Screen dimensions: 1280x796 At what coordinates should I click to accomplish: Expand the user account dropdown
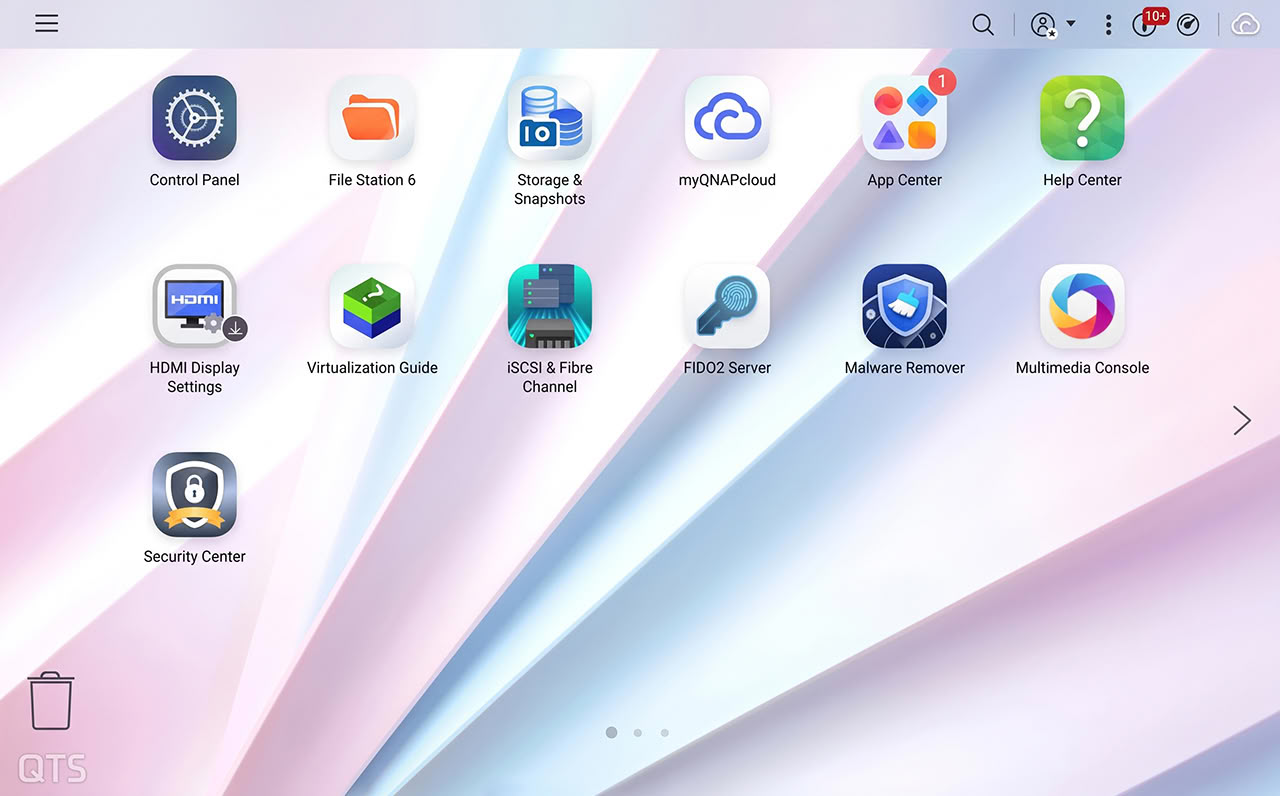pyautogui.click(x=1053, y=25)
